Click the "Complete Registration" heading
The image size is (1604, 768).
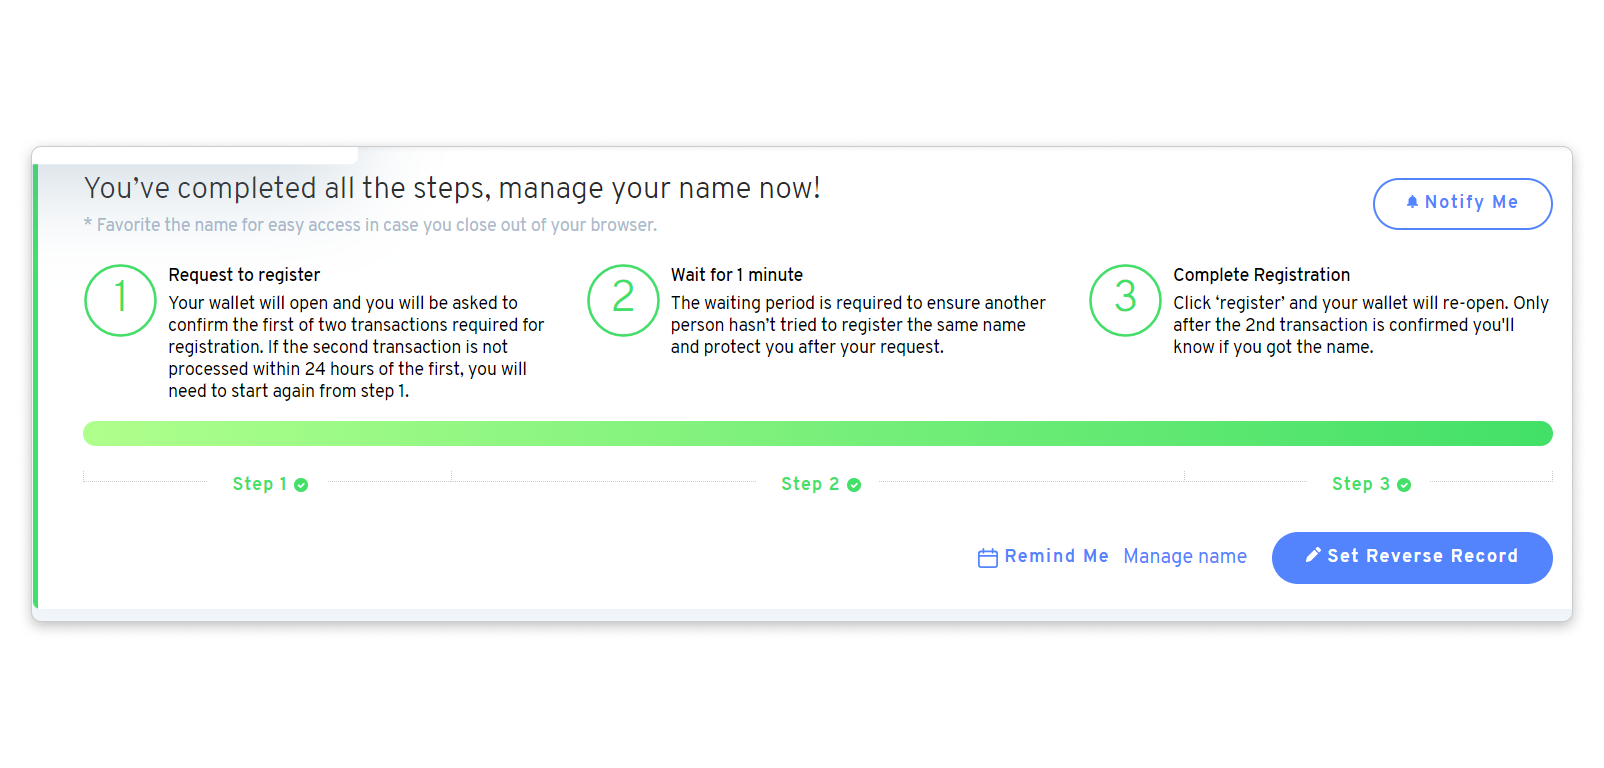pos(1261,275)
